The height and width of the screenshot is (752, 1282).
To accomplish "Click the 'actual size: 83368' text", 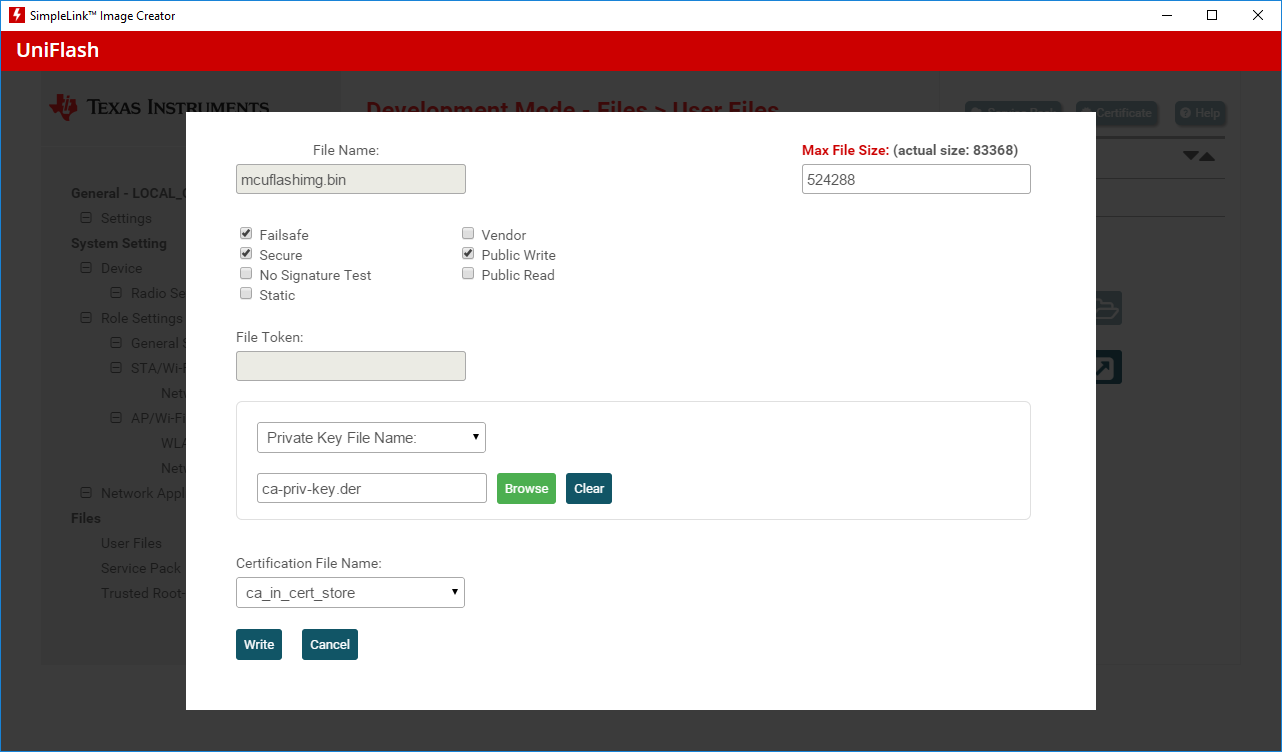I will tap(955, 150).
